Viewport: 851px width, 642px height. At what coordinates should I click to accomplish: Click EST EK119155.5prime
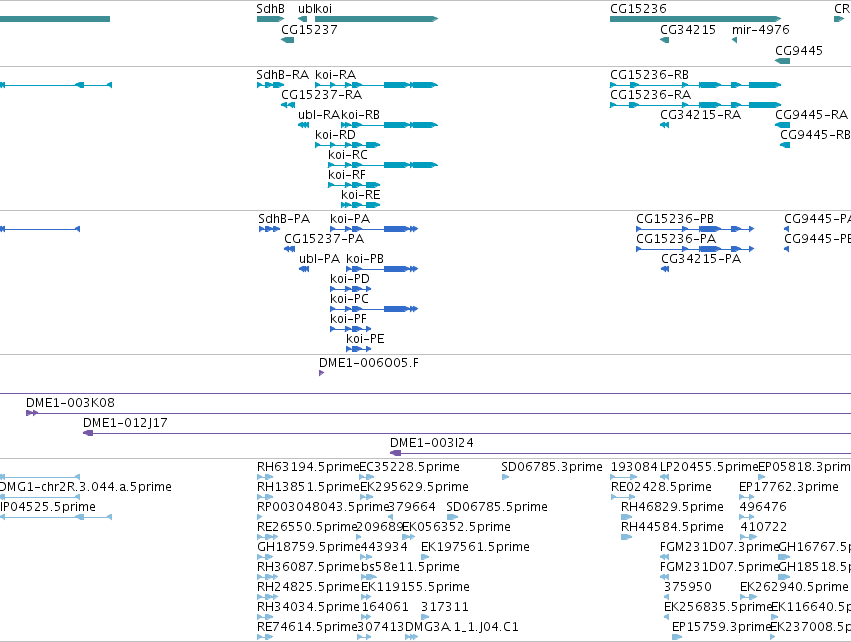coord(366,597)
